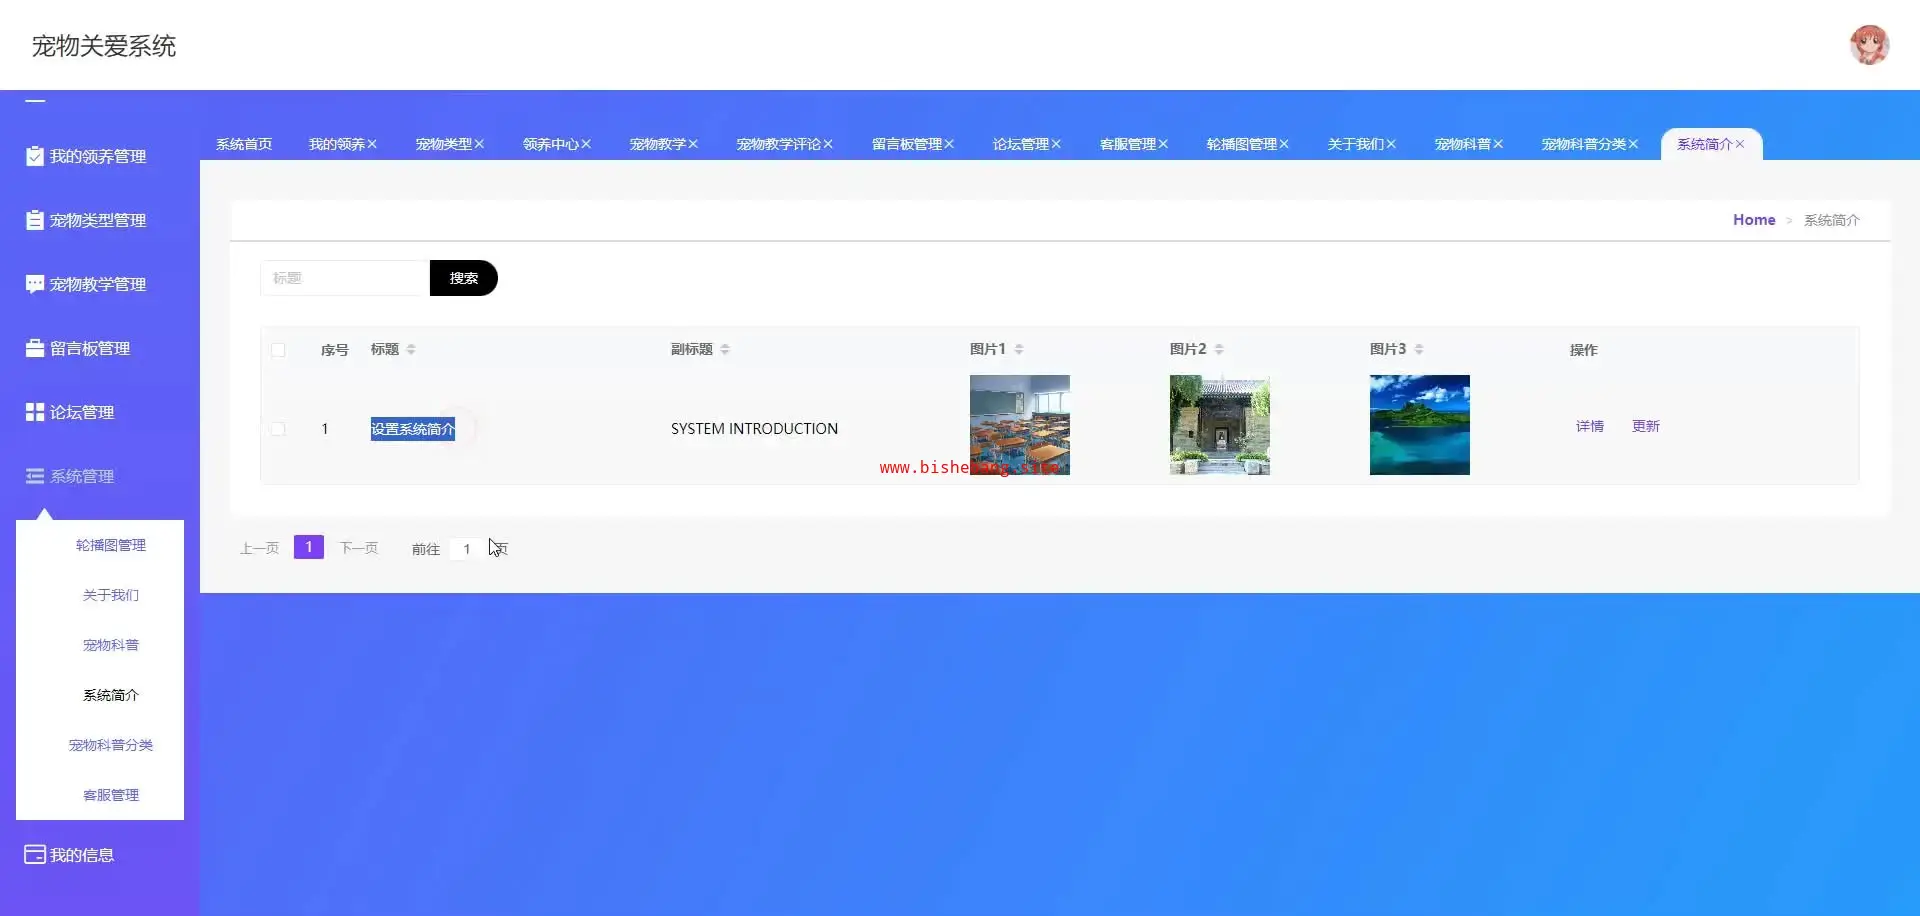Close the 关于我们 tab
Viewport: 1920px width, 916px height.
[x=1391, y=144]
